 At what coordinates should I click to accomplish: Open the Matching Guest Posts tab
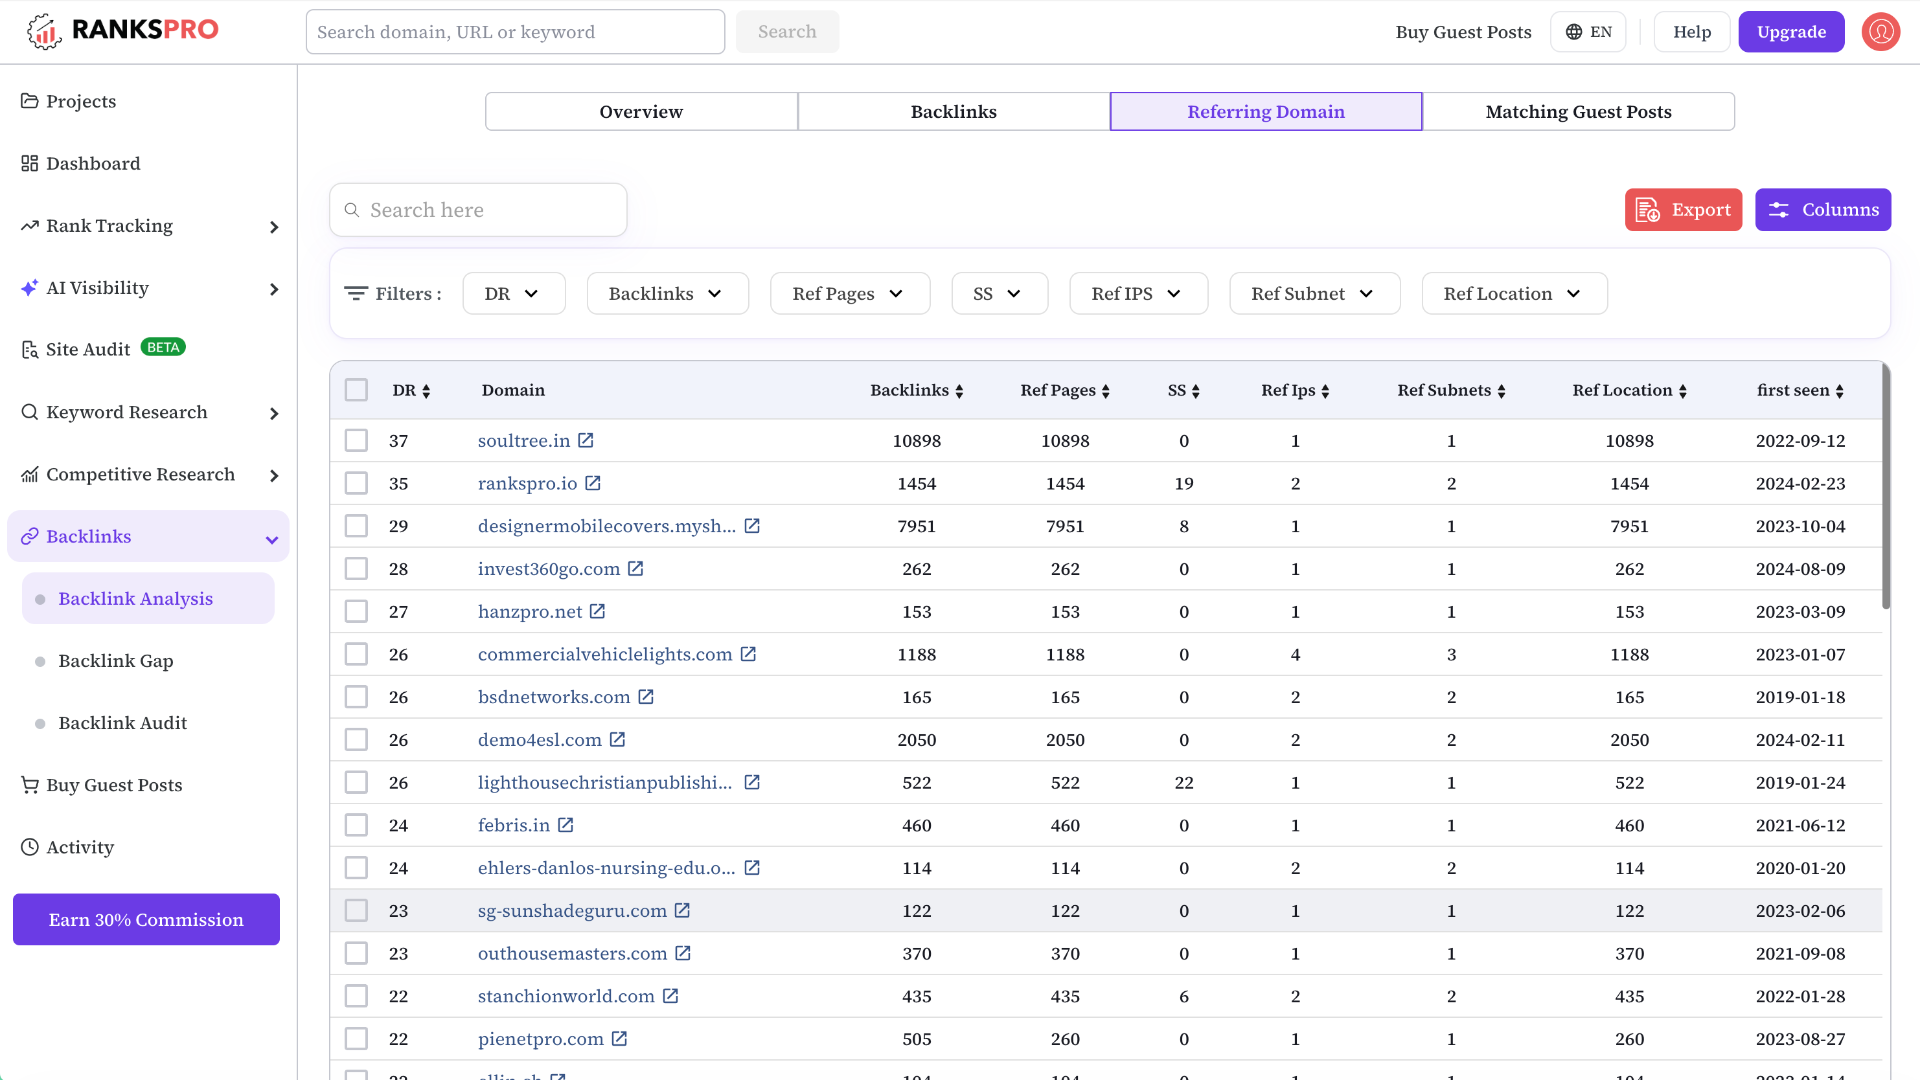(1579, 111)
